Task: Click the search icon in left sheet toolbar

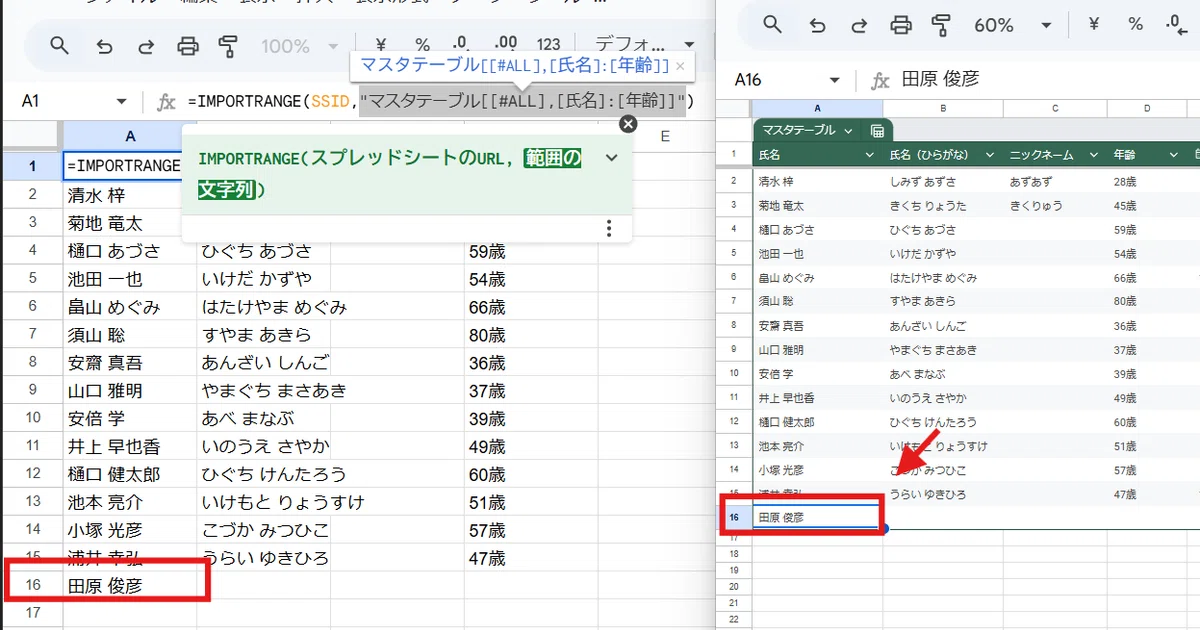Action: click(60, 45)
